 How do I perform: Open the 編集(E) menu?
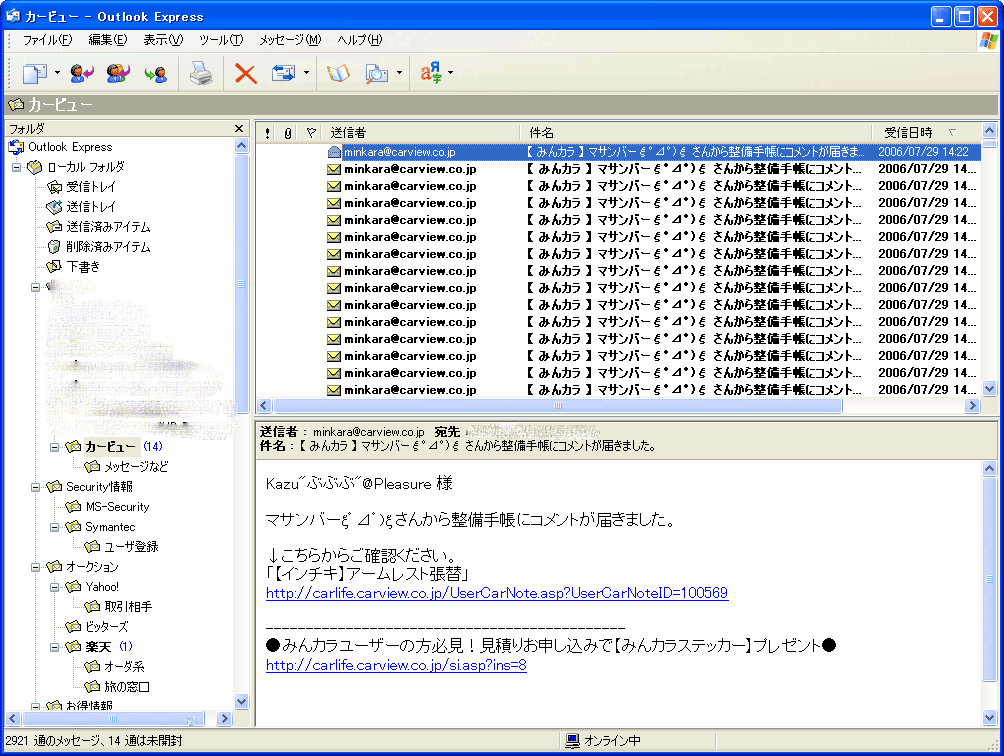click(x=108, y=40)
